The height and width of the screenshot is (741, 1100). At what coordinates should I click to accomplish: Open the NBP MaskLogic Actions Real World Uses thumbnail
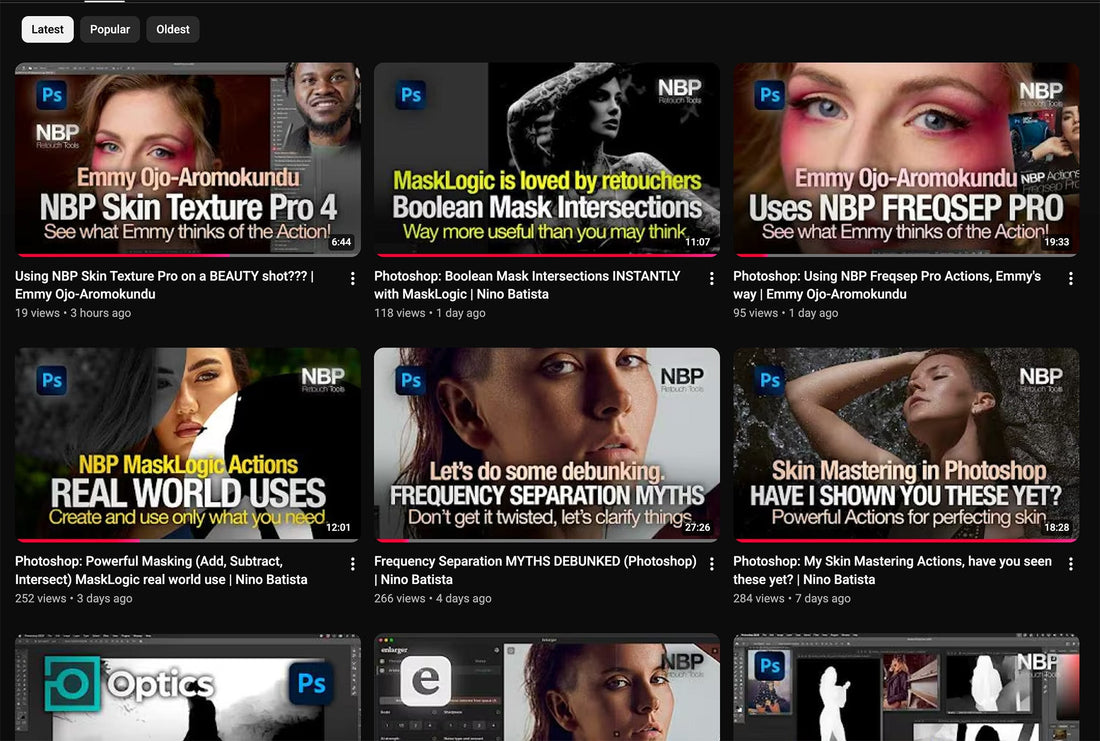click(x=188, y=445)
